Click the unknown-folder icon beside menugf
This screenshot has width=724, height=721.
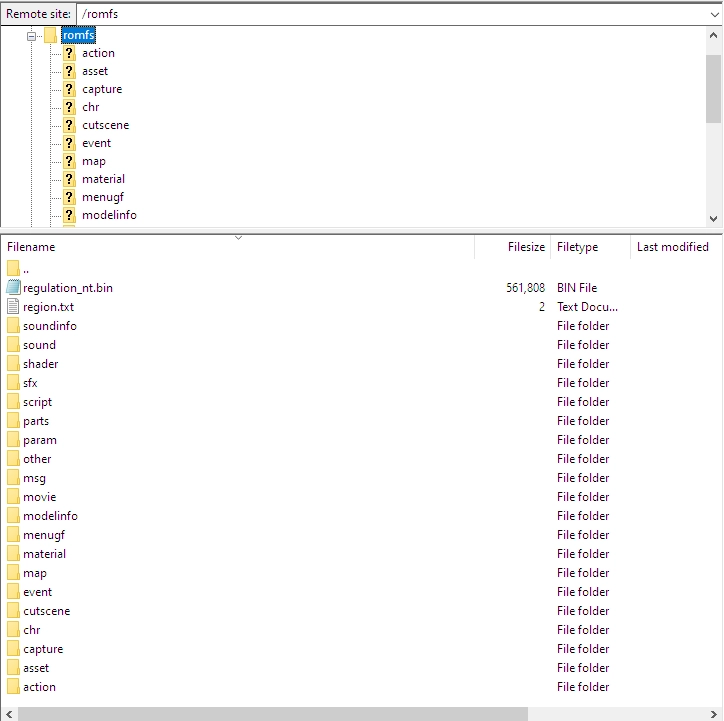[x=69, y=198]
